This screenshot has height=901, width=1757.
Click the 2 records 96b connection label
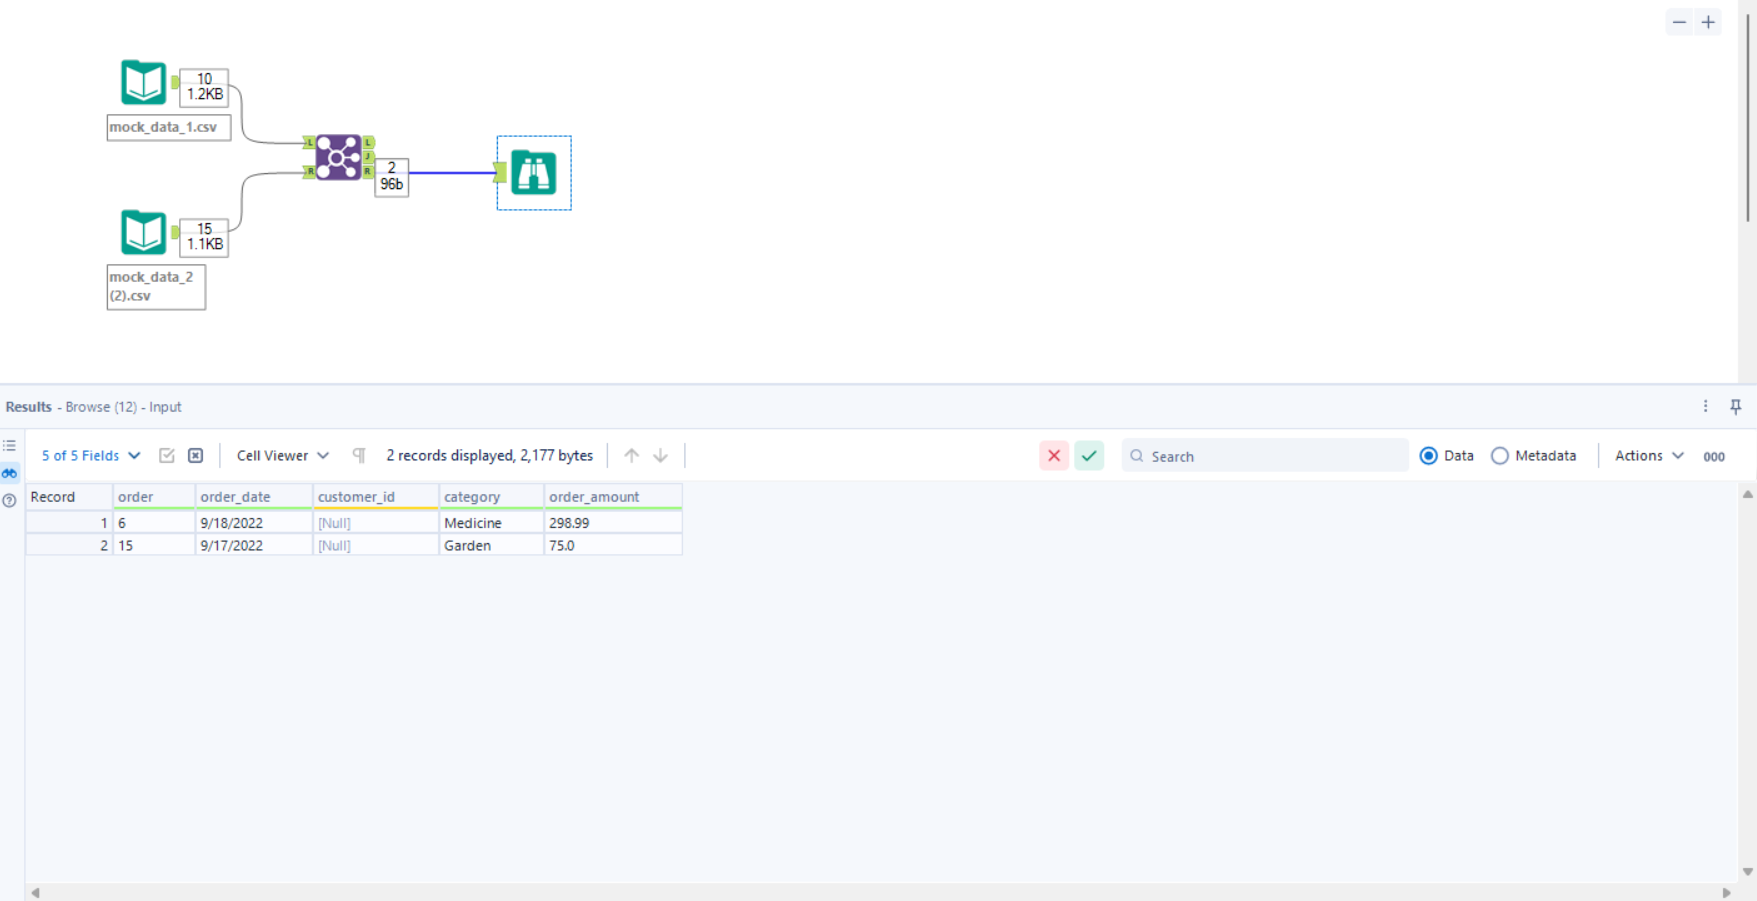(391, 177)
